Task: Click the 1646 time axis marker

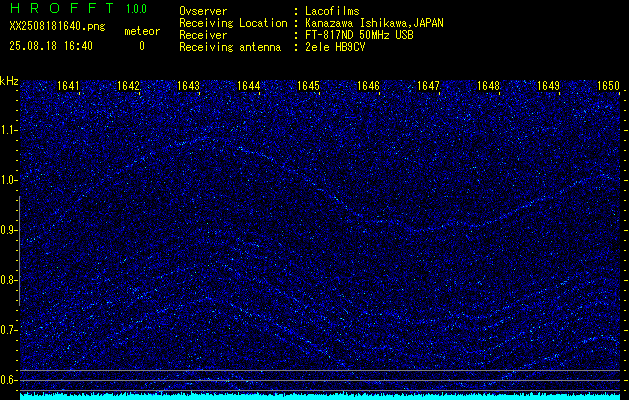Action: pyautogui.click(x=368, y=86)
